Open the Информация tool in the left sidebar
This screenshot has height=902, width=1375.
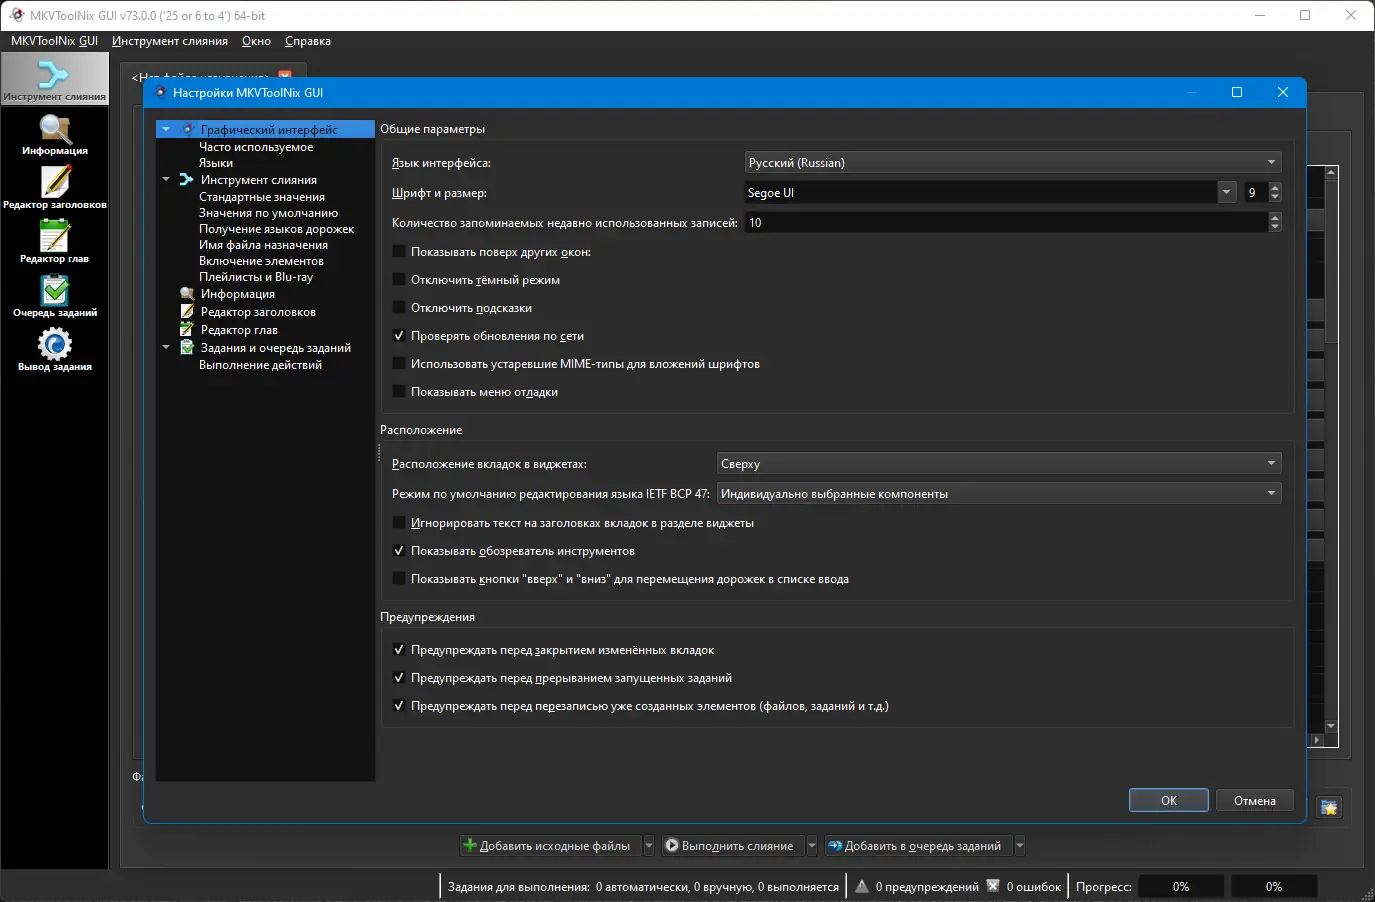[54, 134]
